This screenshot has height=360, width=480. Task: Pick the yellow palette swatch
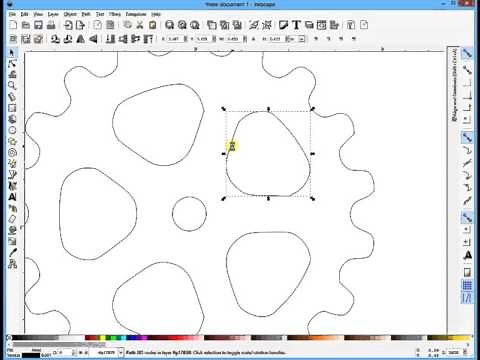[x=103, y=338]
